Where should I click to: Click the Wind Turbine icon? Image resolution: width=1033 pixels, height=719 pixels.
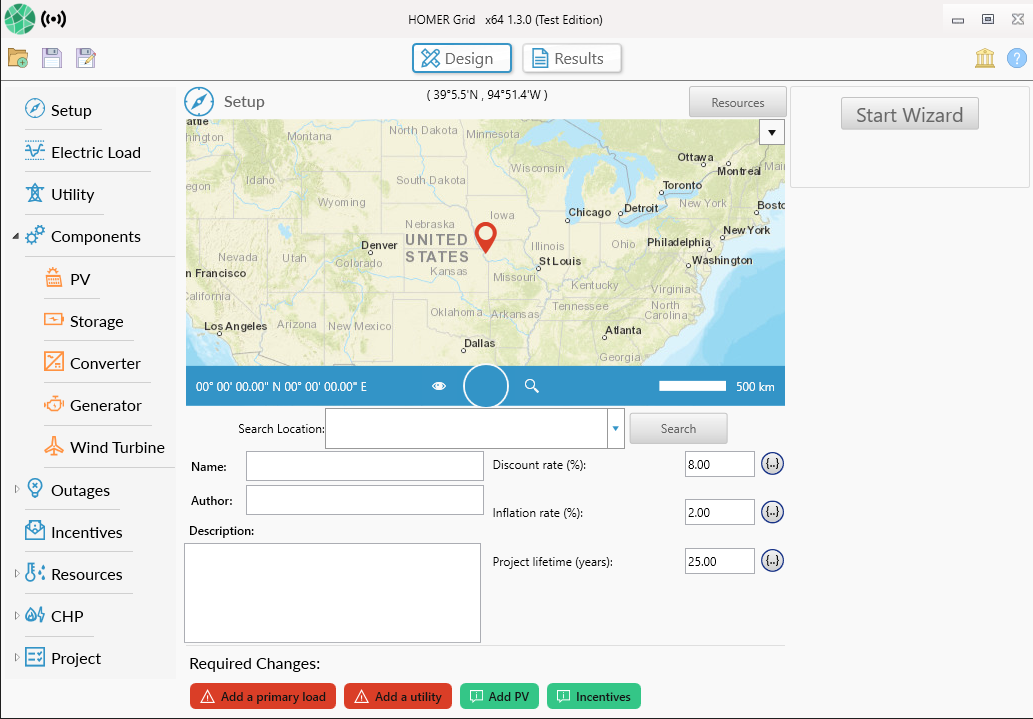pos(54,446)
